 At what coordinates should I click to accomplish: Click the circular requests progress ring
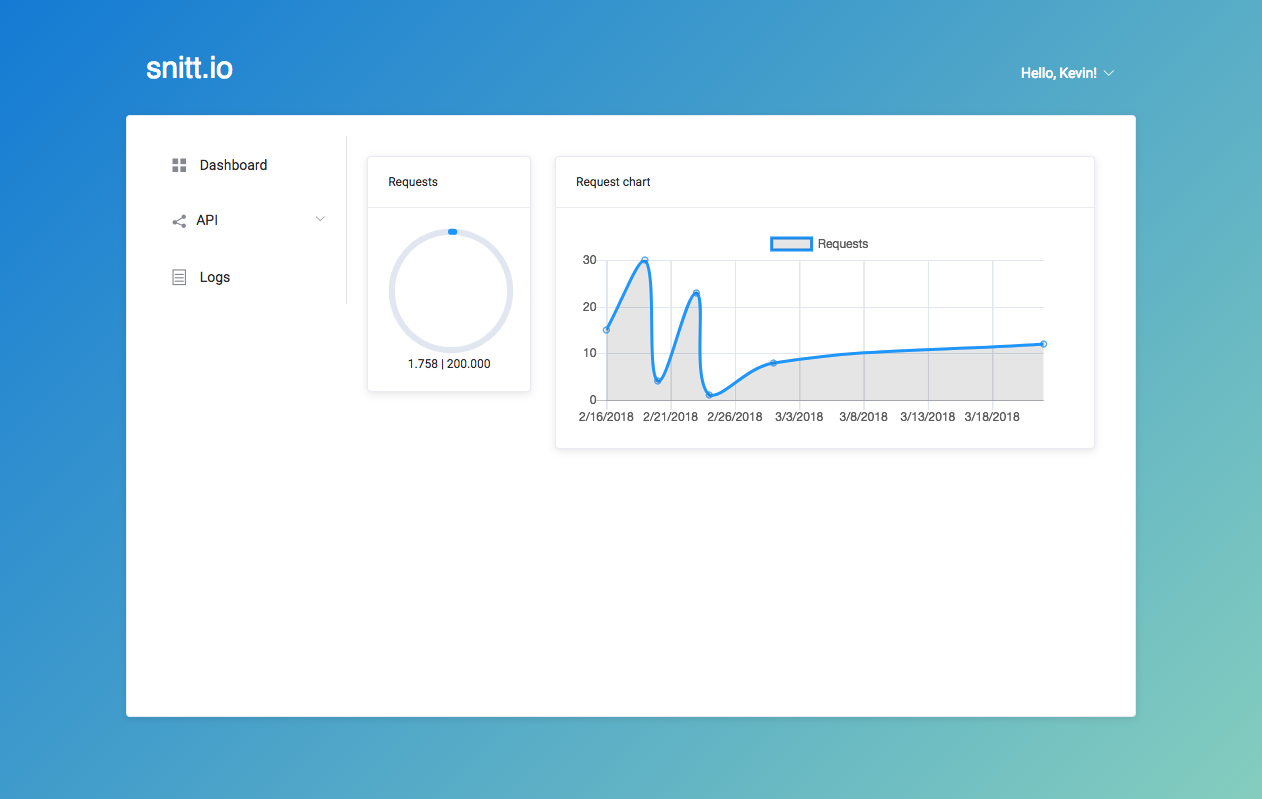(x=451, y=290)
